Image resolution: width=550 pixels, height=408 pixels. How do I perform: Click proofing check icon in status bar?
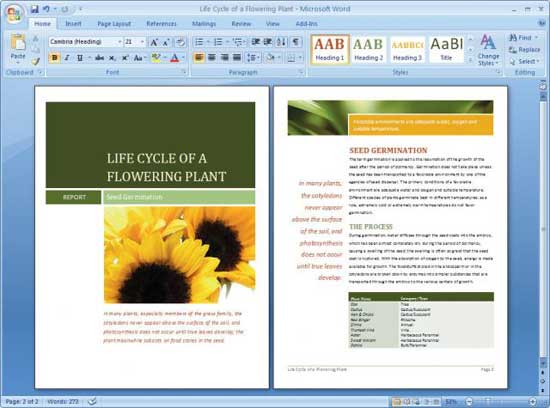(x=92, y=401)
